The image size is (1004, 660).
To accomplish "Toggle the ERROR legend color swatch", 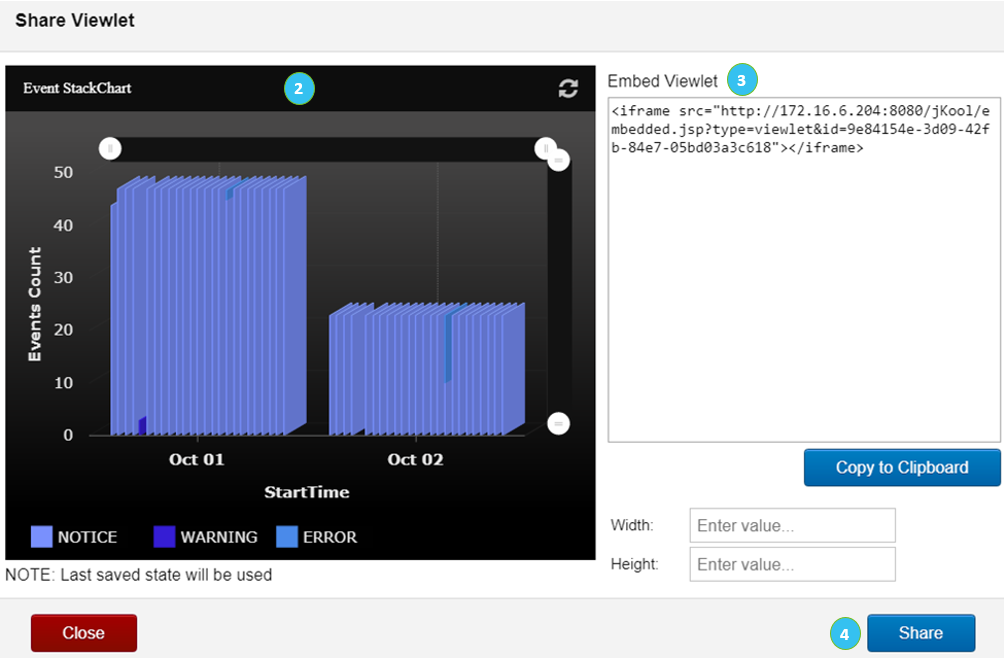I will point(287,536).
